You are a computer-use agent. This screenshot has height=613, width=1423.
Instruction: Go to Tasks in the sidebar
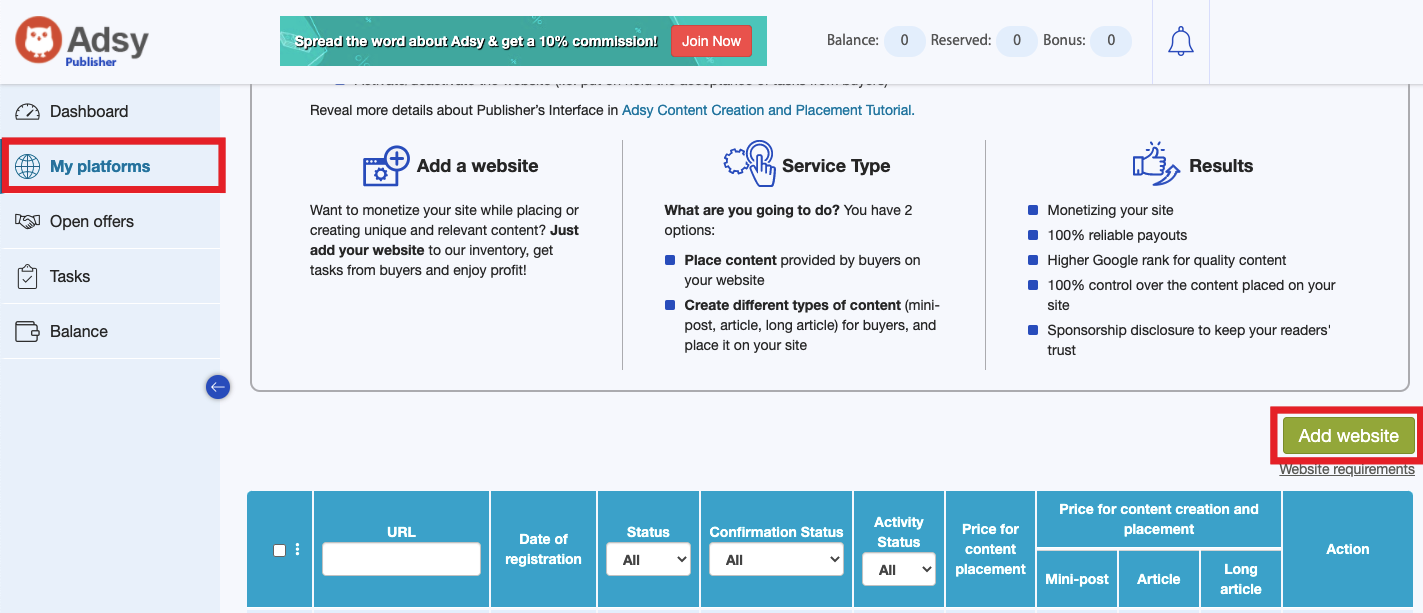[70, 276]
